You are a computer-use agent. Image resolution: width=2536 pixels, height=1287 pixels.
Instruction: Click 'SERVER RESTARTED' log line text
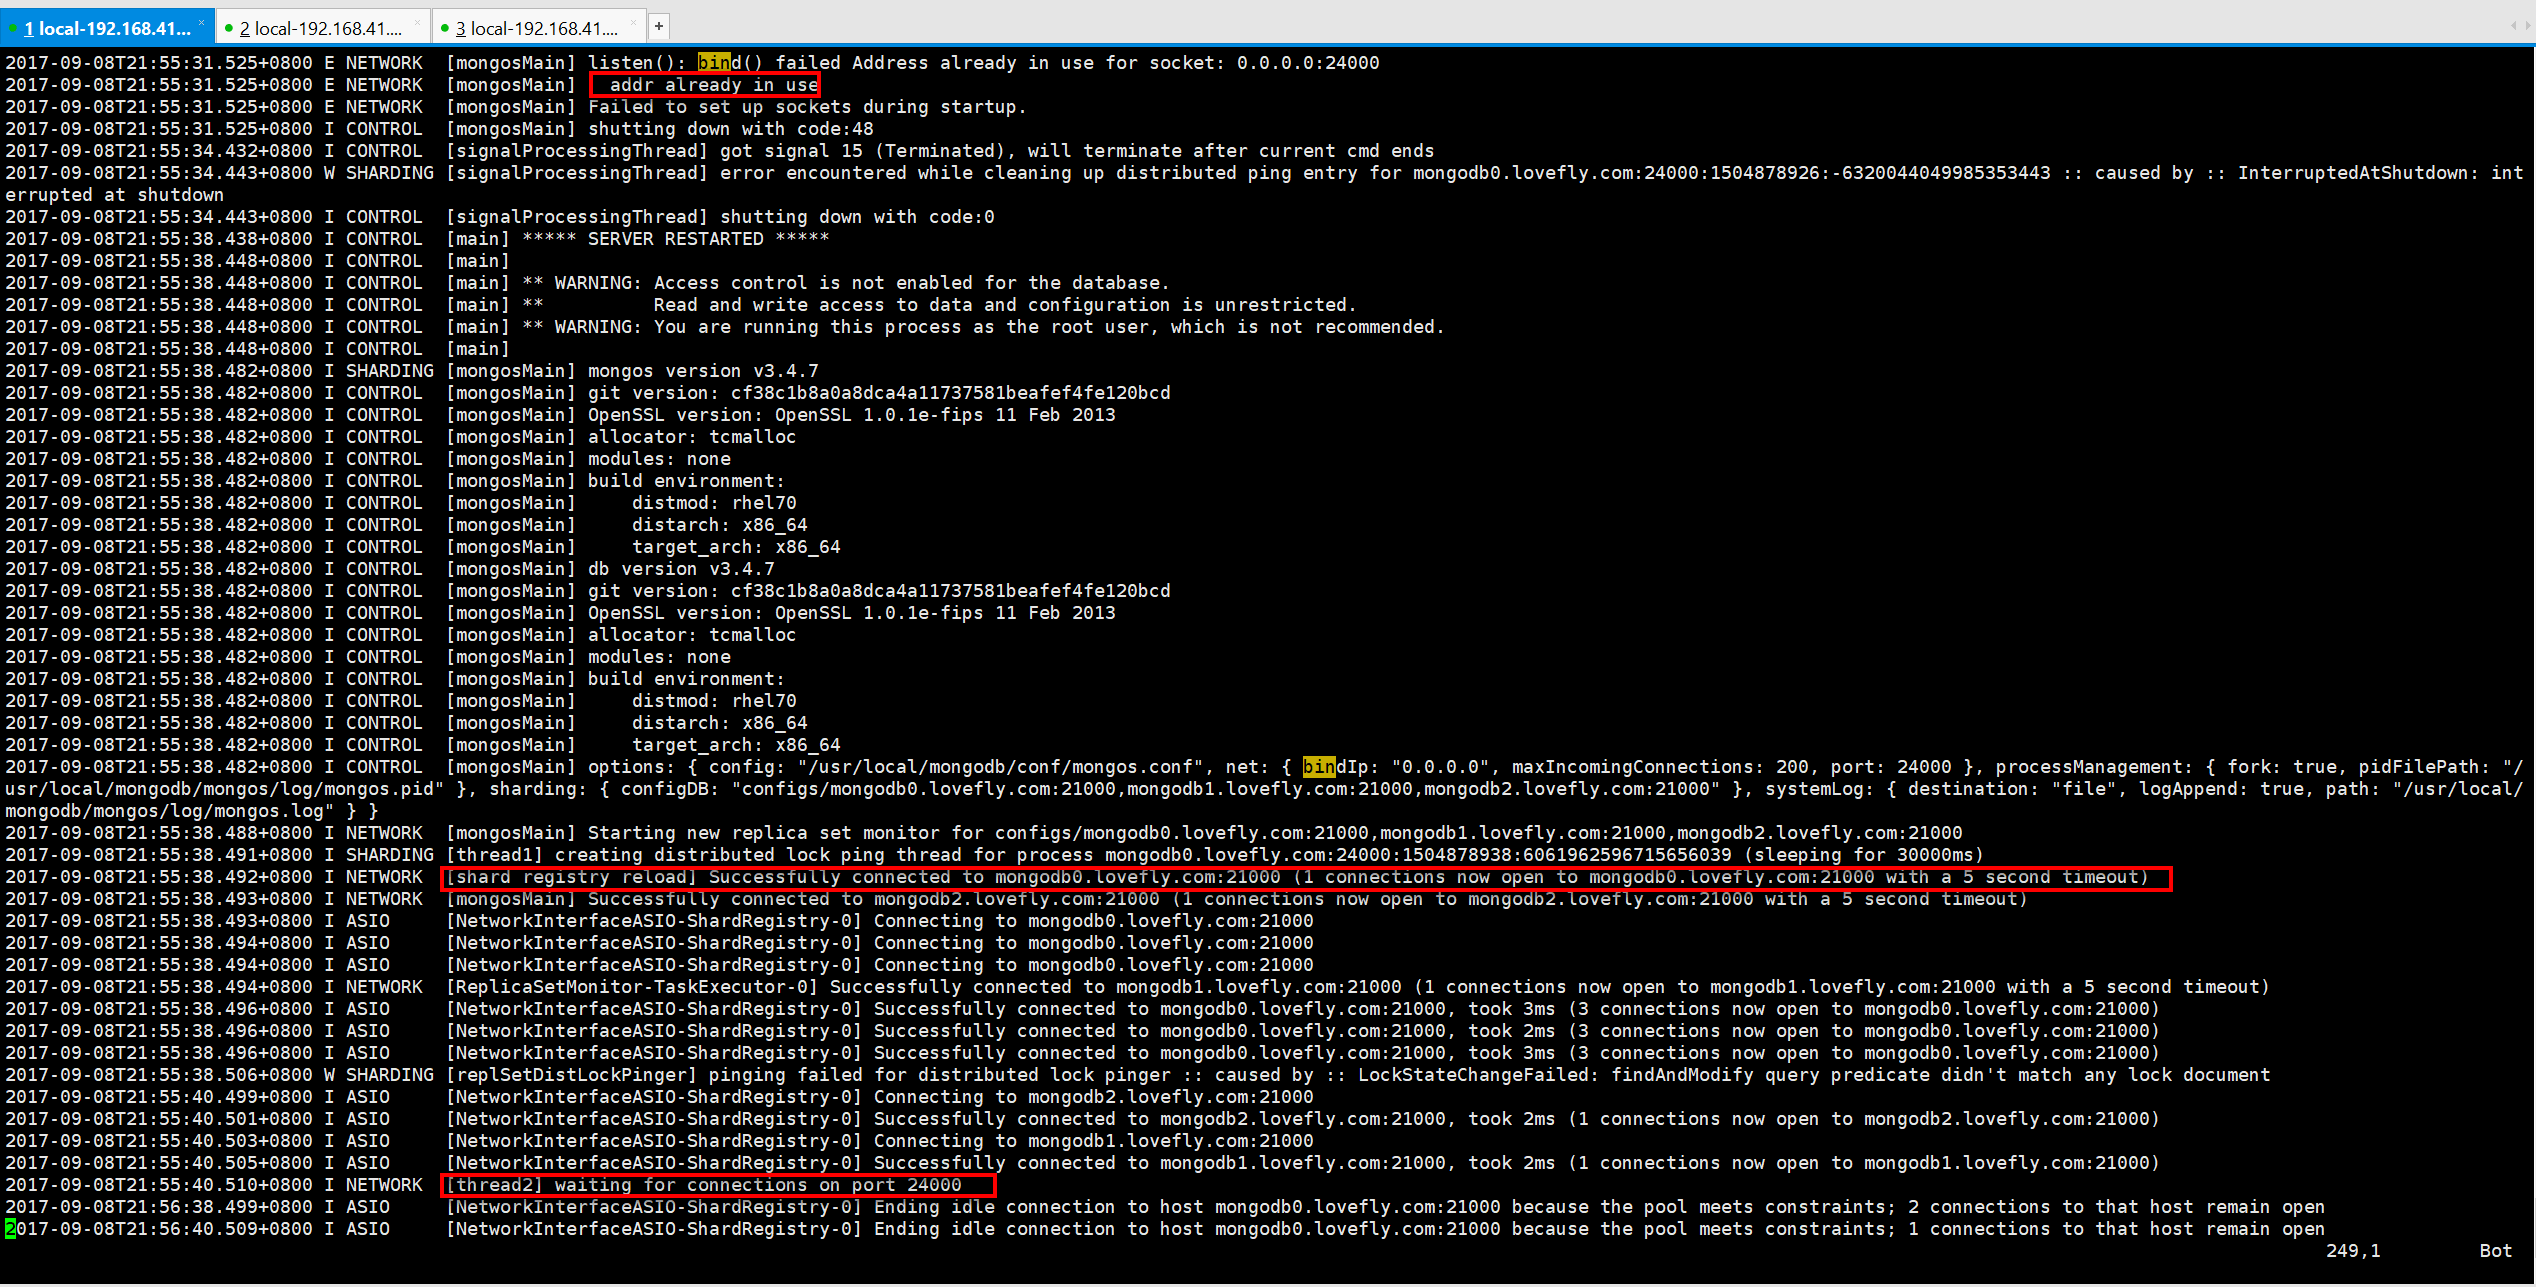point(675,239)
